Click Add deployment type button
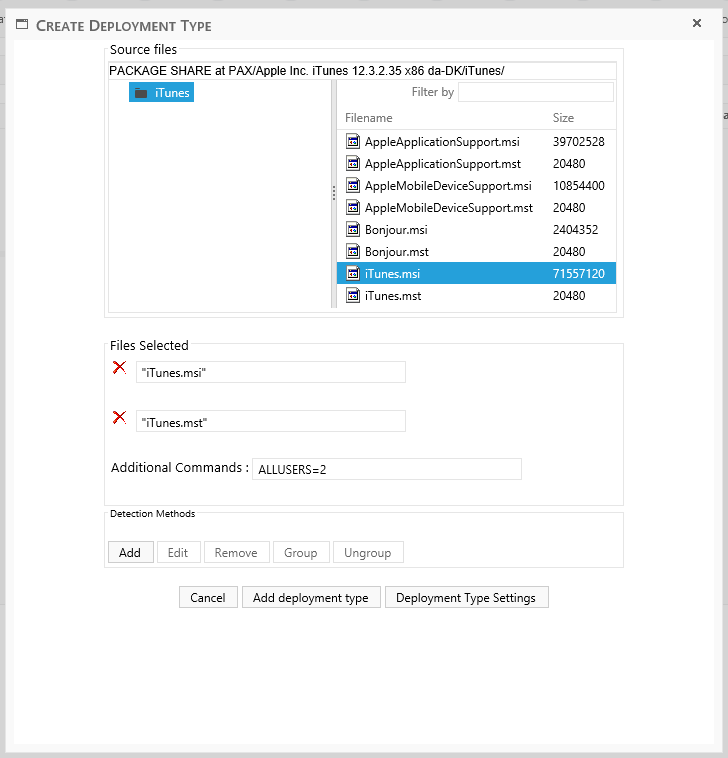 pyautogui.click(x=310, y=598)
